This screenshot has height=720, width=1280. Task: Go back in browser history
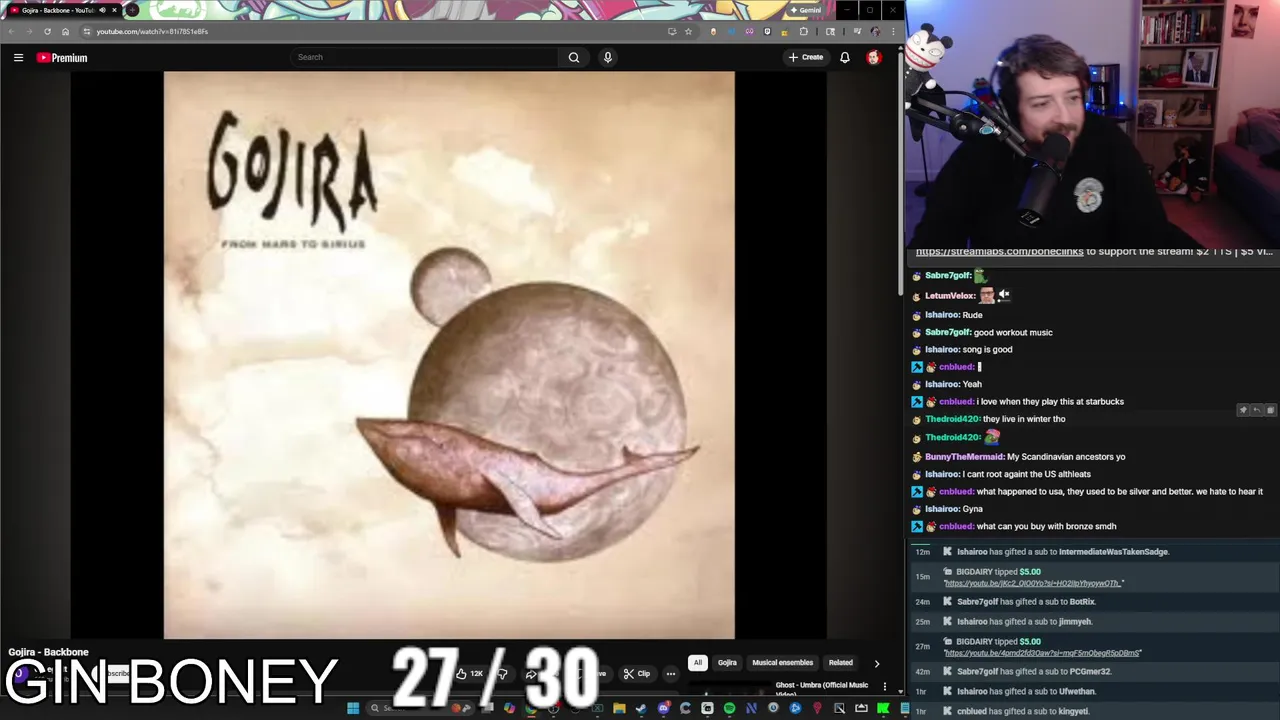(x=11, y=31)
